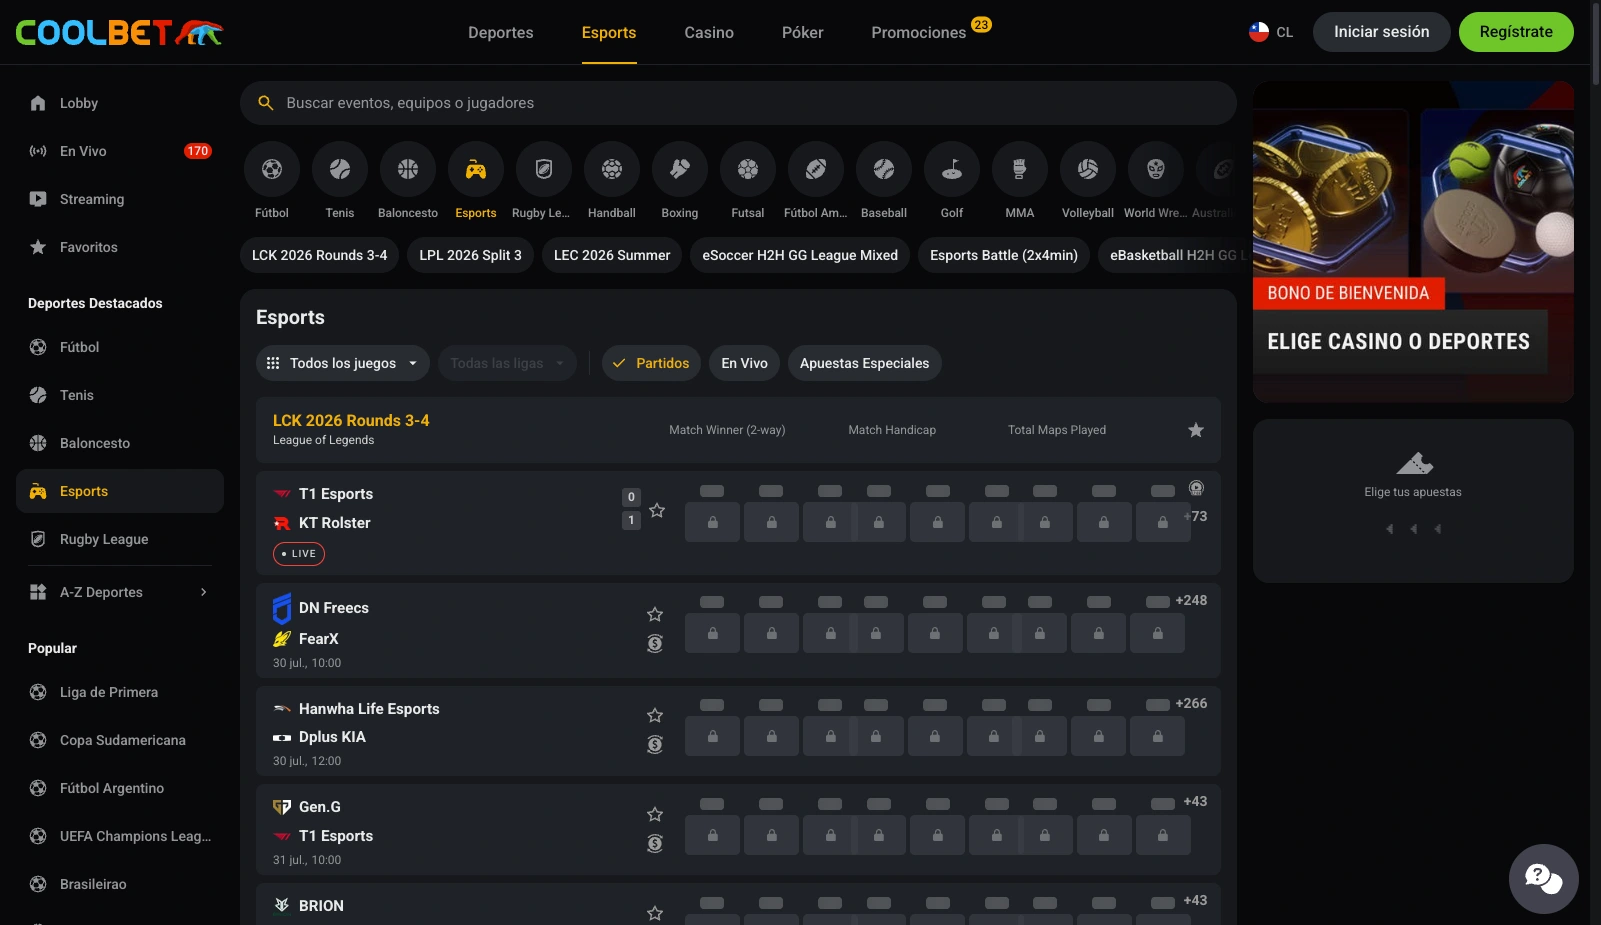Favorite the T1 Esports vs KT Rolster match
Viewport: 1601px width, 925px height.
pyautogui.click(x=657, y=510)
